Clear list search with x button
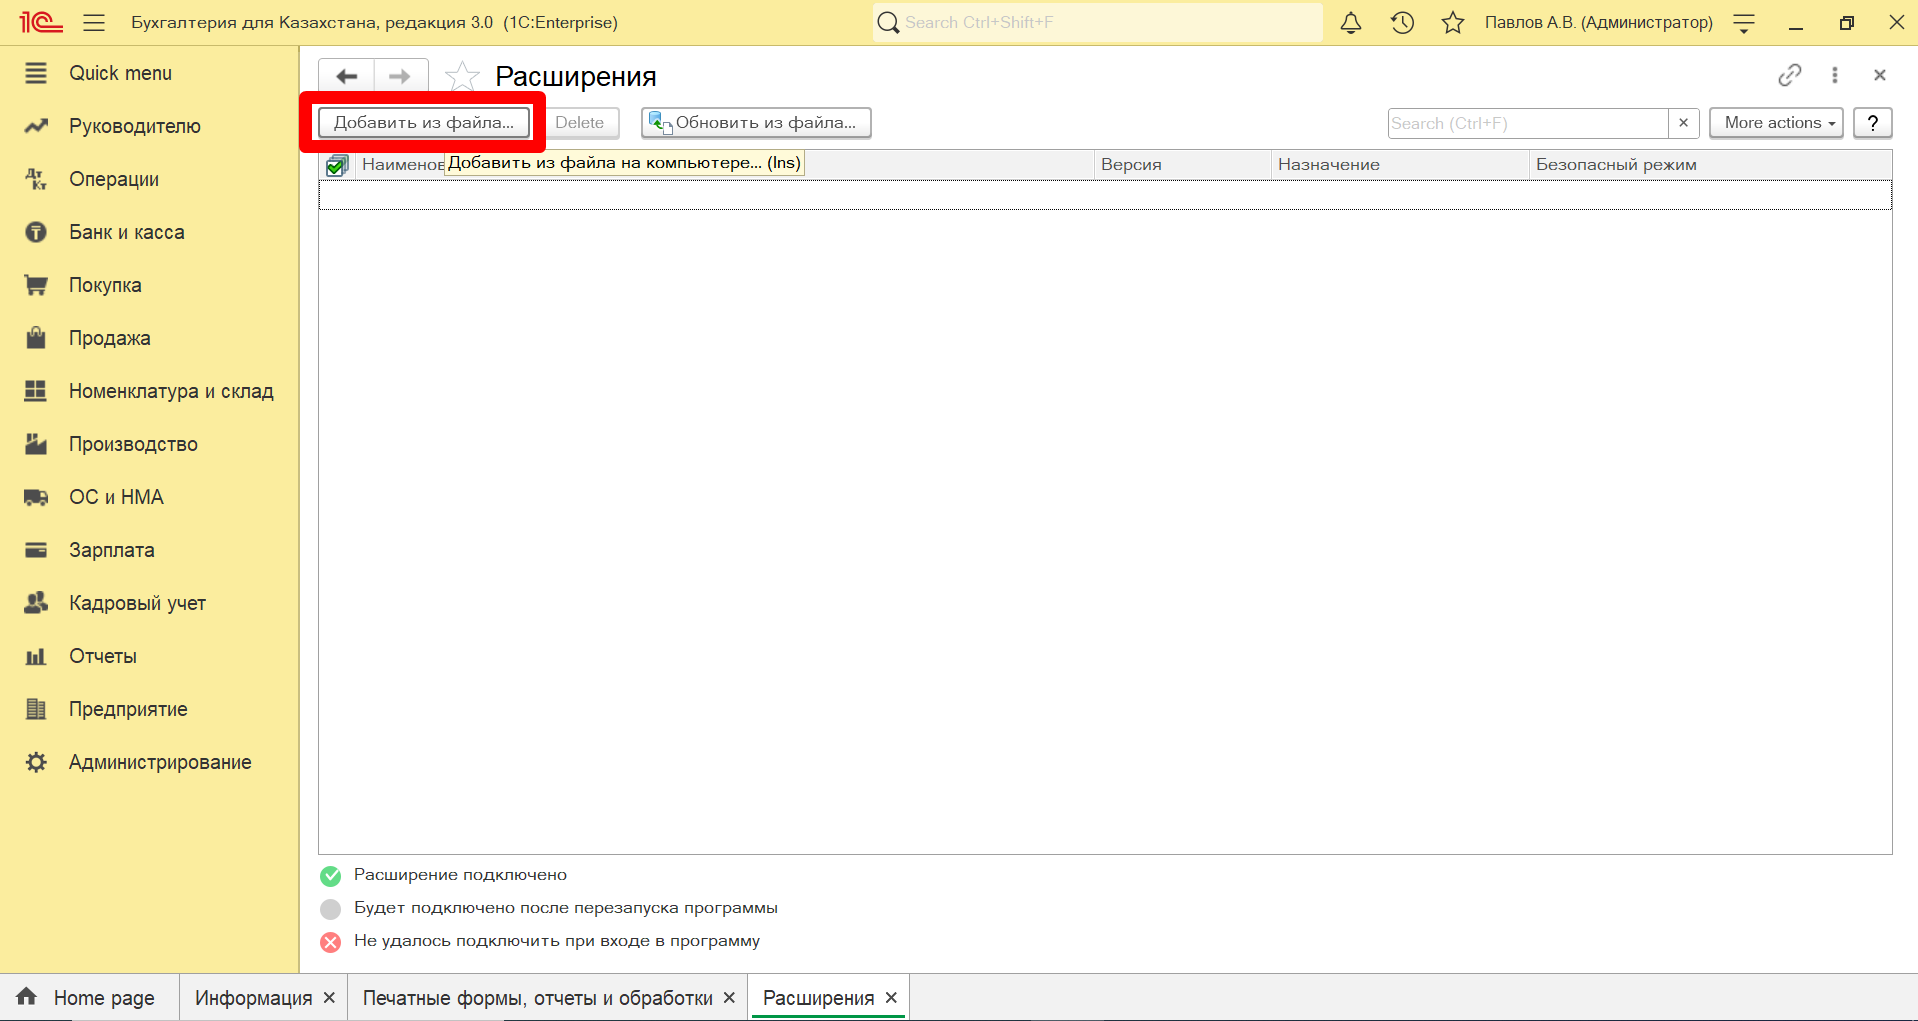The width and height of the screenshot is (1918, 1021). click(1684, 123)
